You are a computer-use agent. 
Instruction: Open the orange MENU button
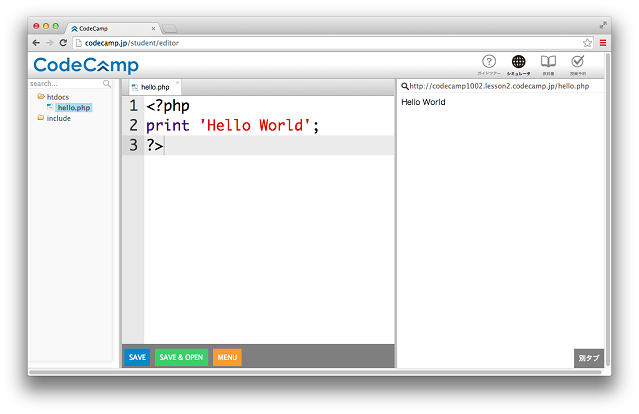coord(227,357)
